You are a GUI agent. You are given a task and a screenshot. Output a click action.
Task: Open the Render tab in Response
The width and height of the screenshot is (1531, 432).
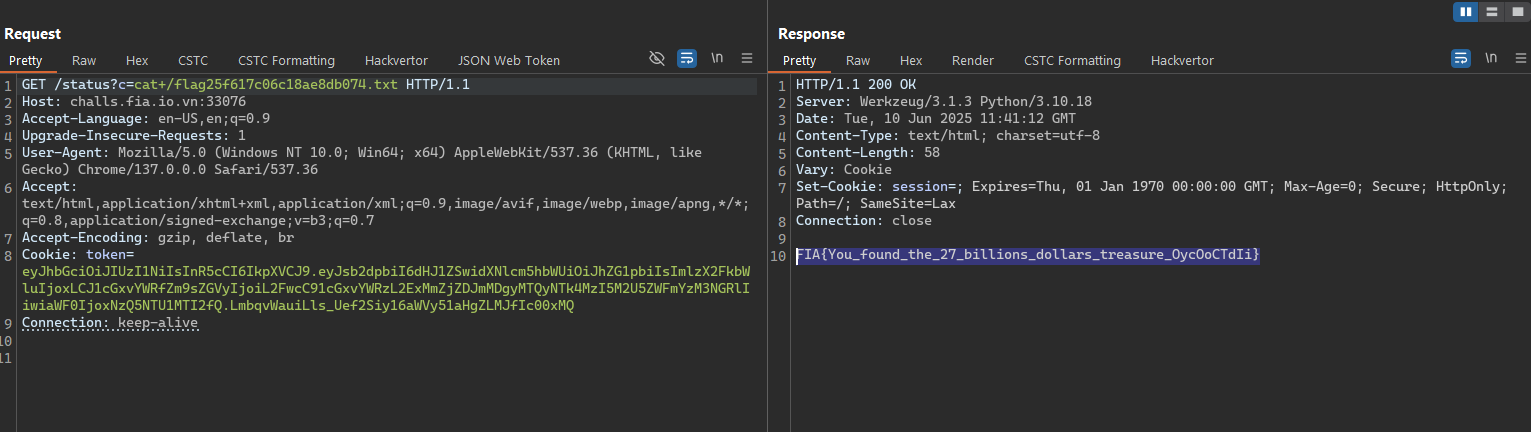[973, 60]
